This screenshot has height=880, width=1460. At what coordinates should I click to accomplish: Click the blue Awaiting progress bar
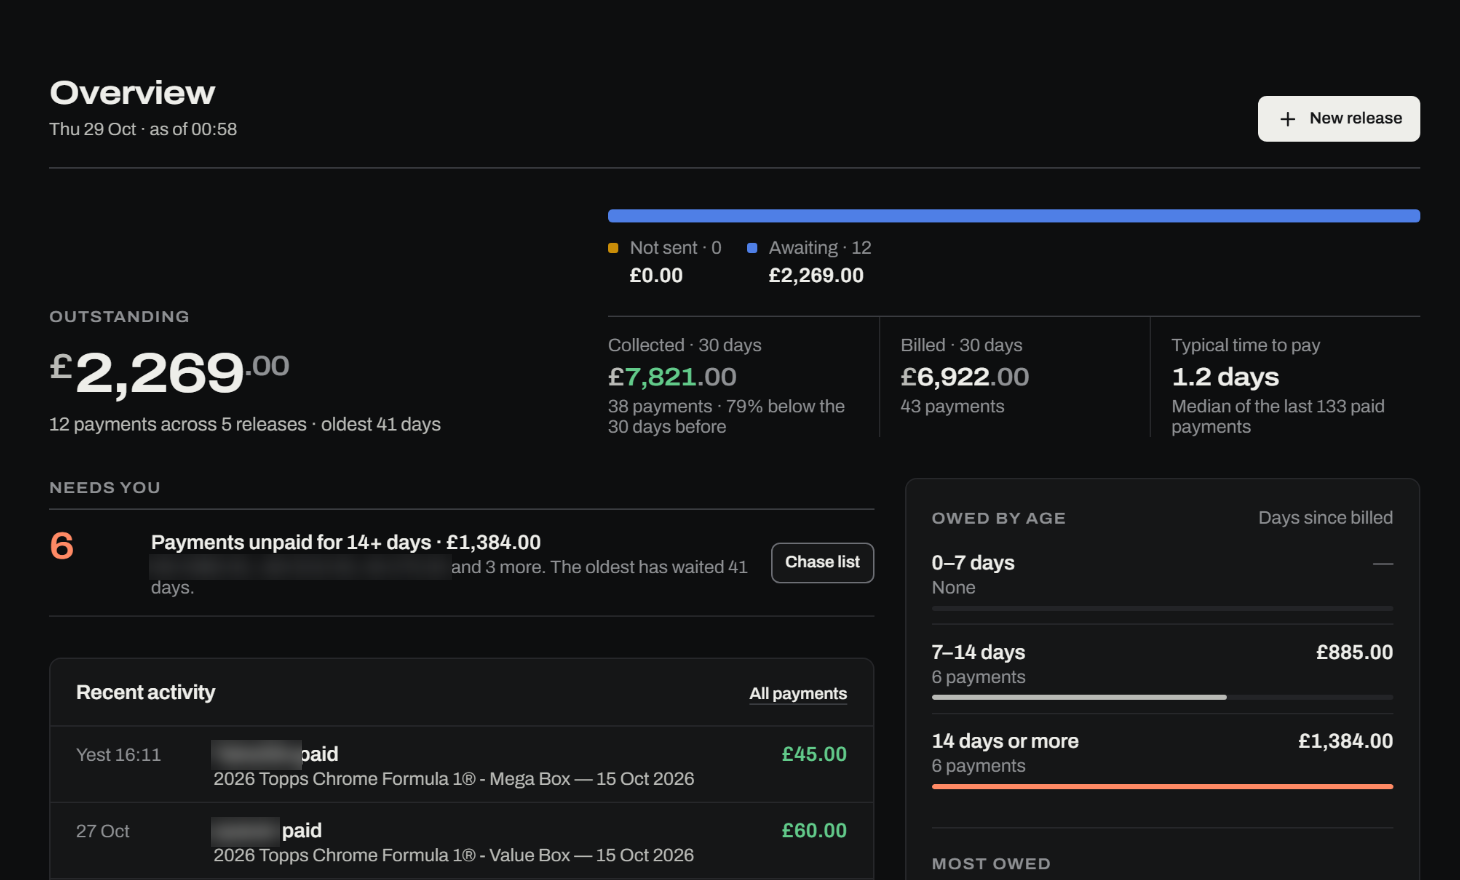(1014, 216)
